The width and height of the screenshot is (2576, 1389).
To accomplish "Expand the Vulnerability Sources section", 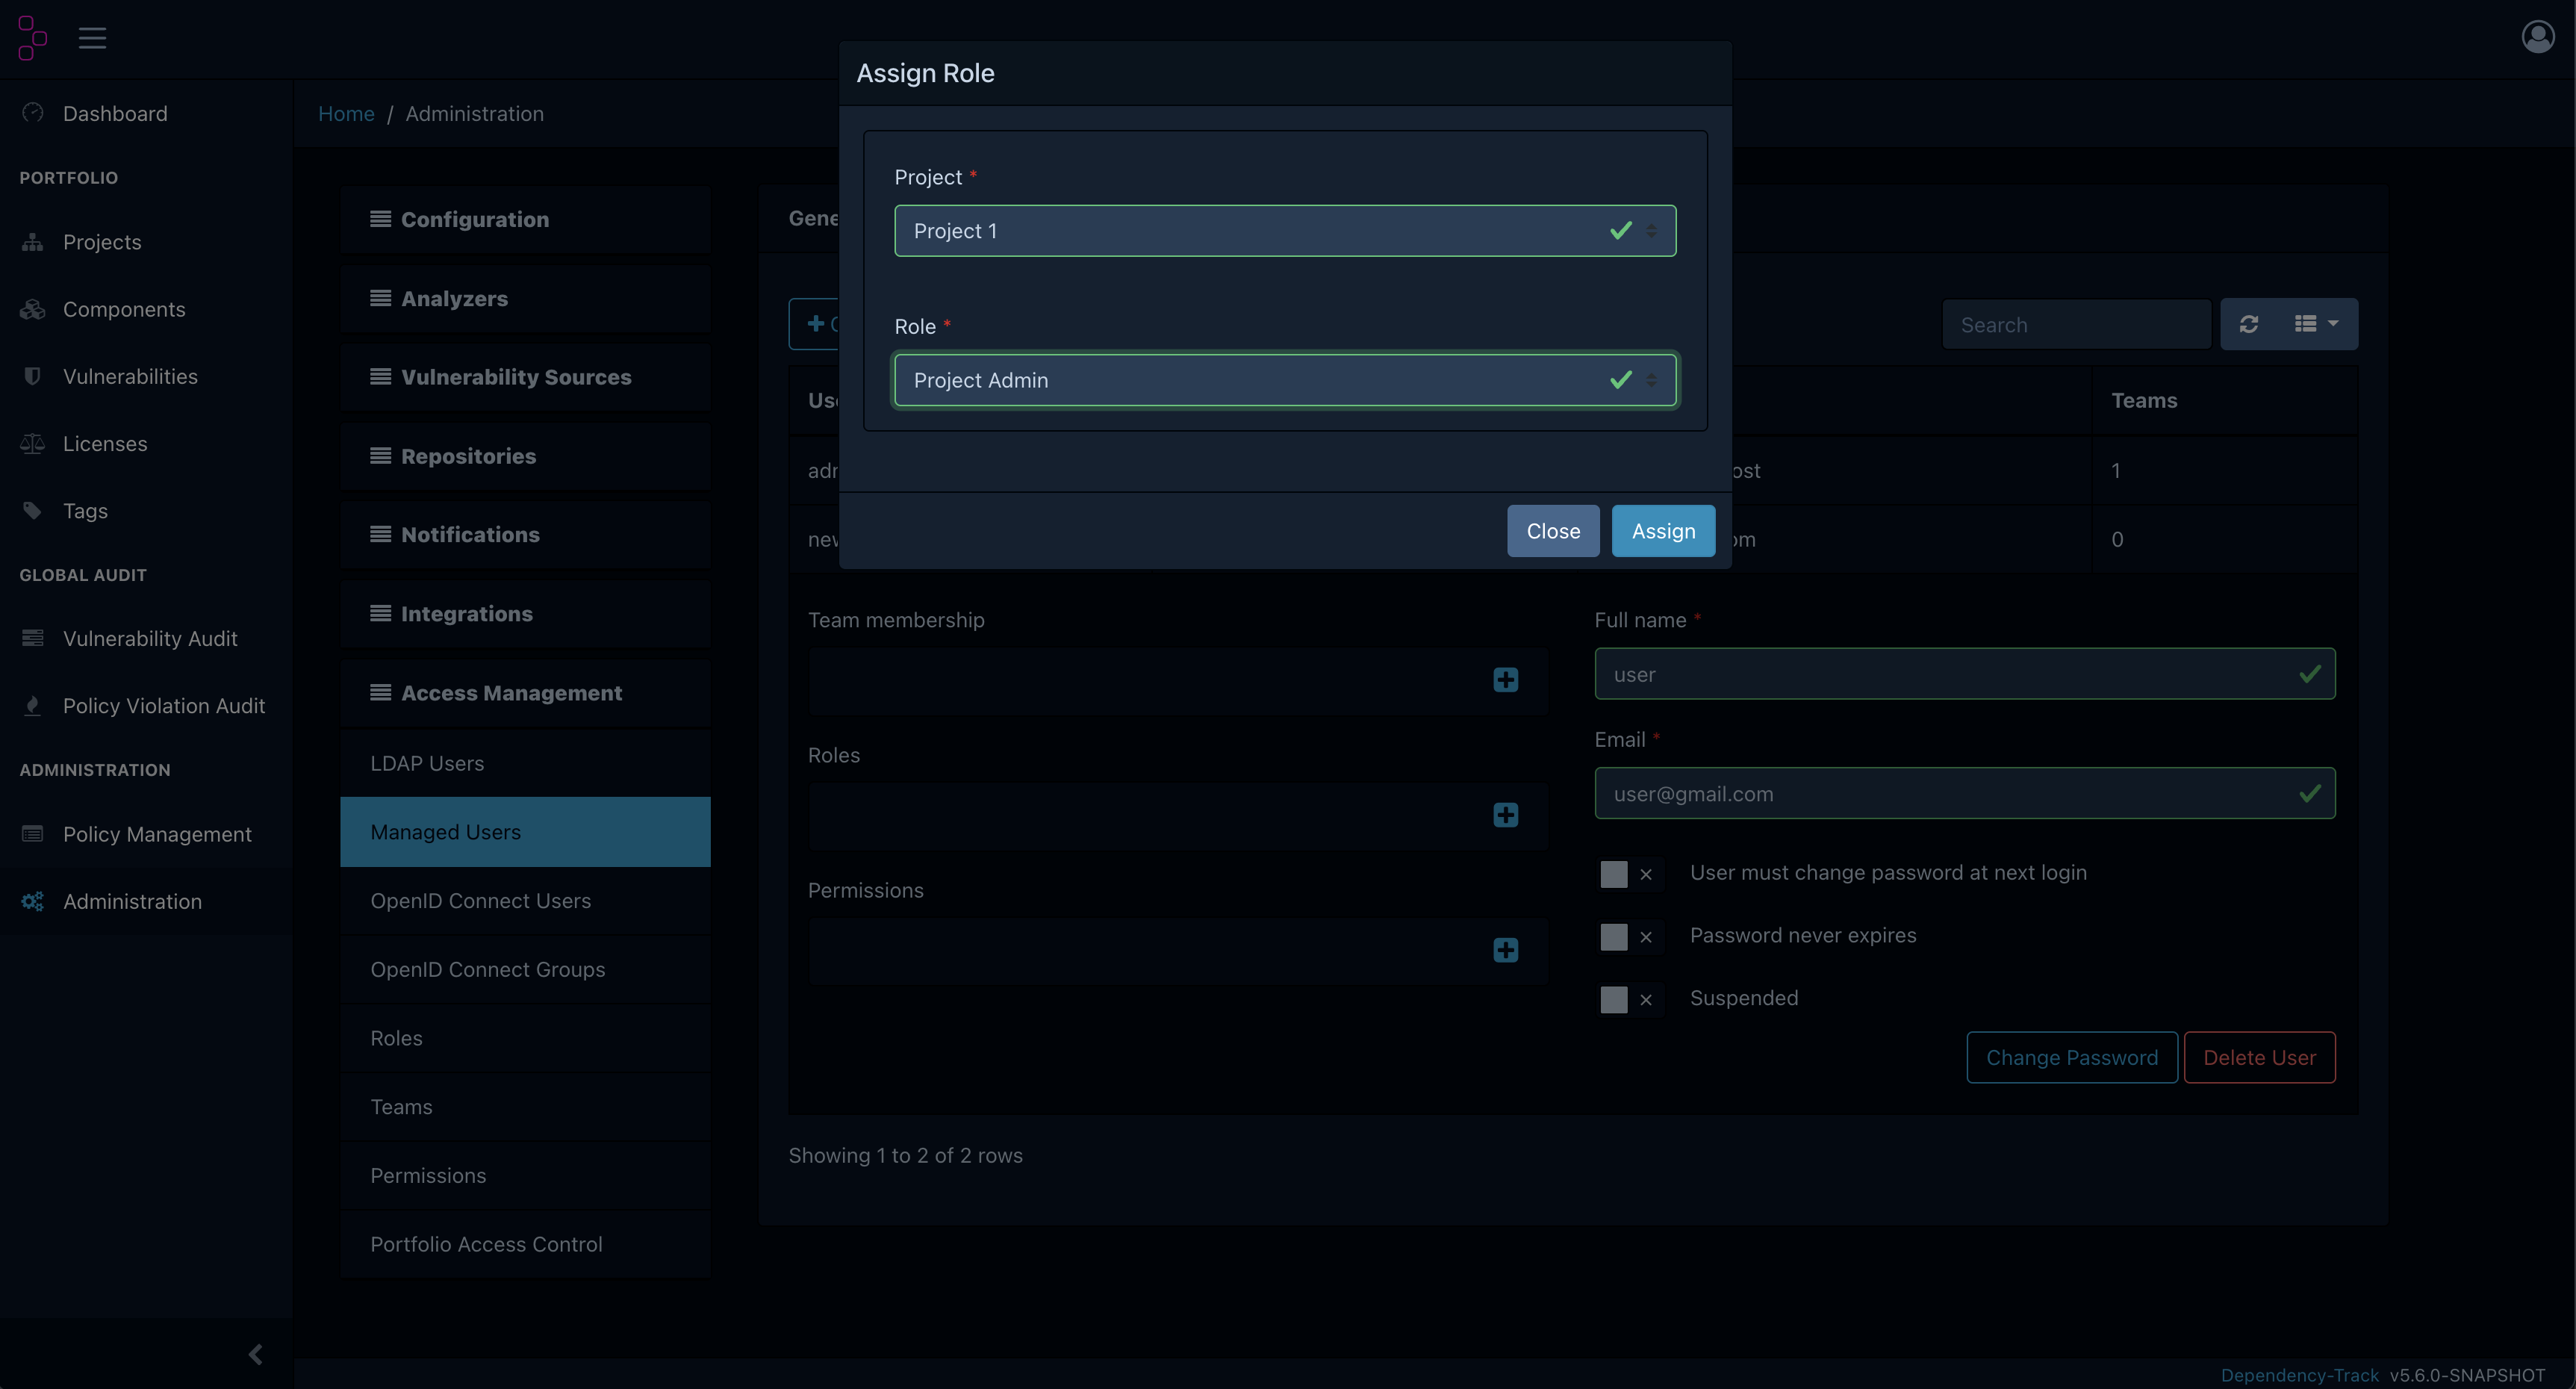I will 525,377.
